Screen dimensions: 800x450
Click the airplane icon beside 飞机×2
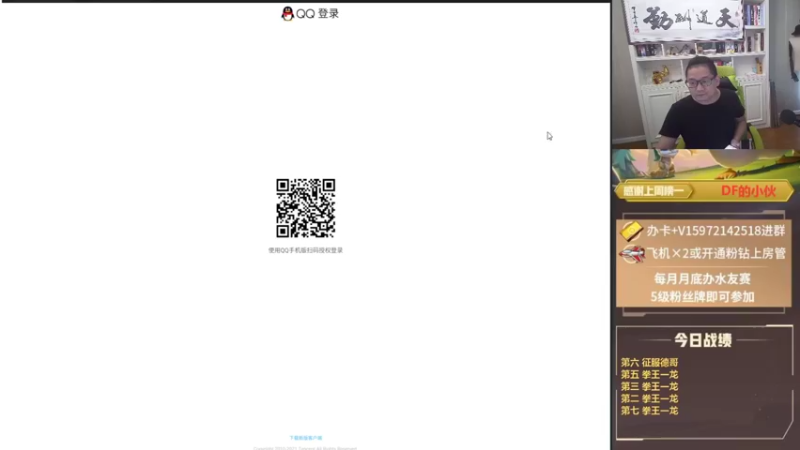coord(632,254)
